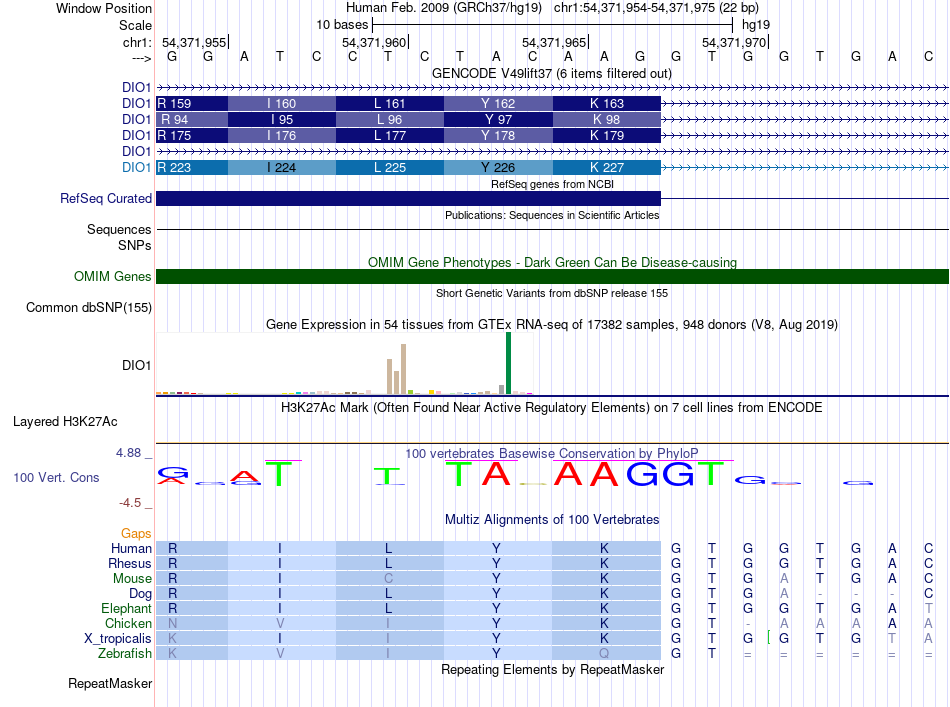Click the OMIM Genes track label
Image resolution: width=950 pixels, height=707 pixels.
click(x=113, y=276)
